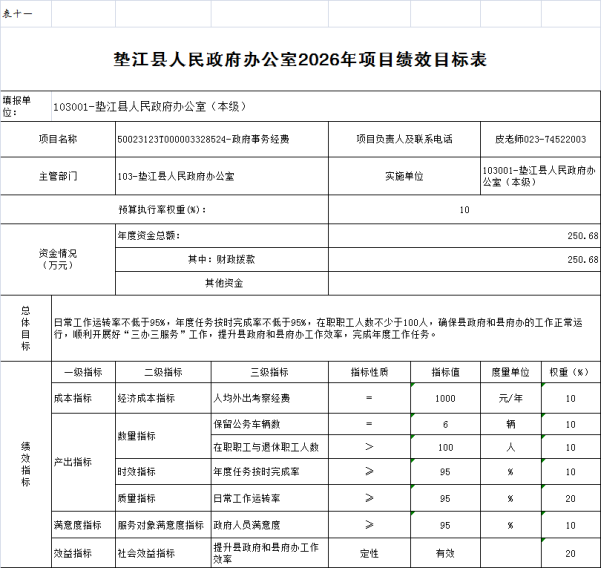
Task: Click the contact phone 皮老师023-74522003 cell
Action: click(x=541, y=139)
